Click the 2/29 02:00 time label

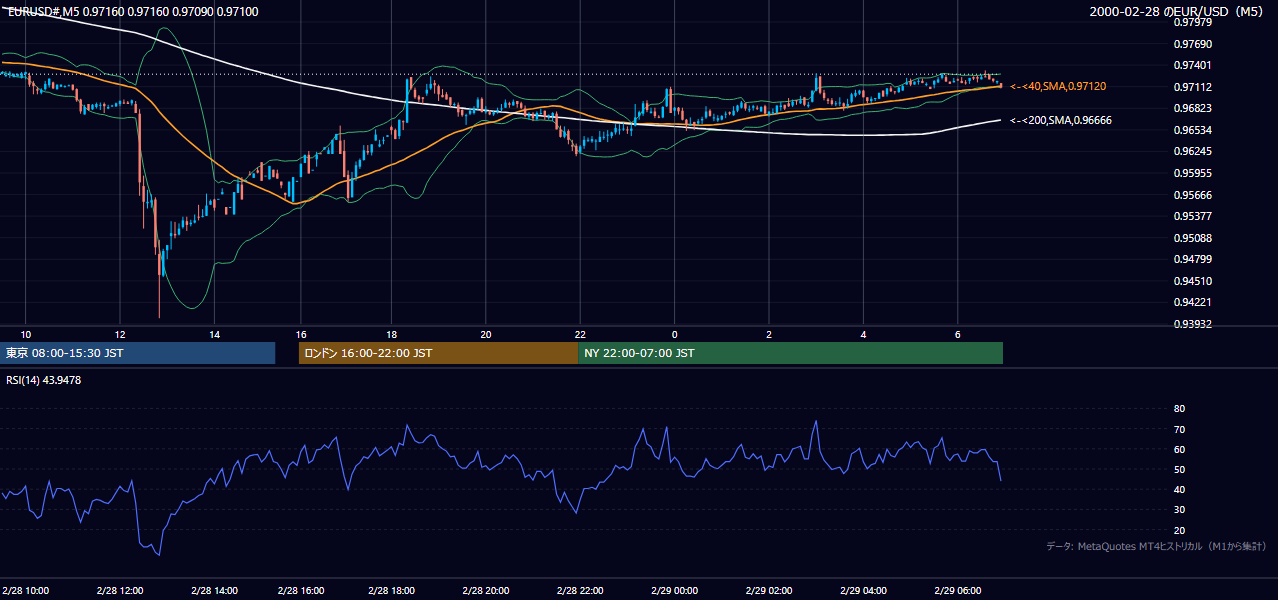(x=769, y=590)
